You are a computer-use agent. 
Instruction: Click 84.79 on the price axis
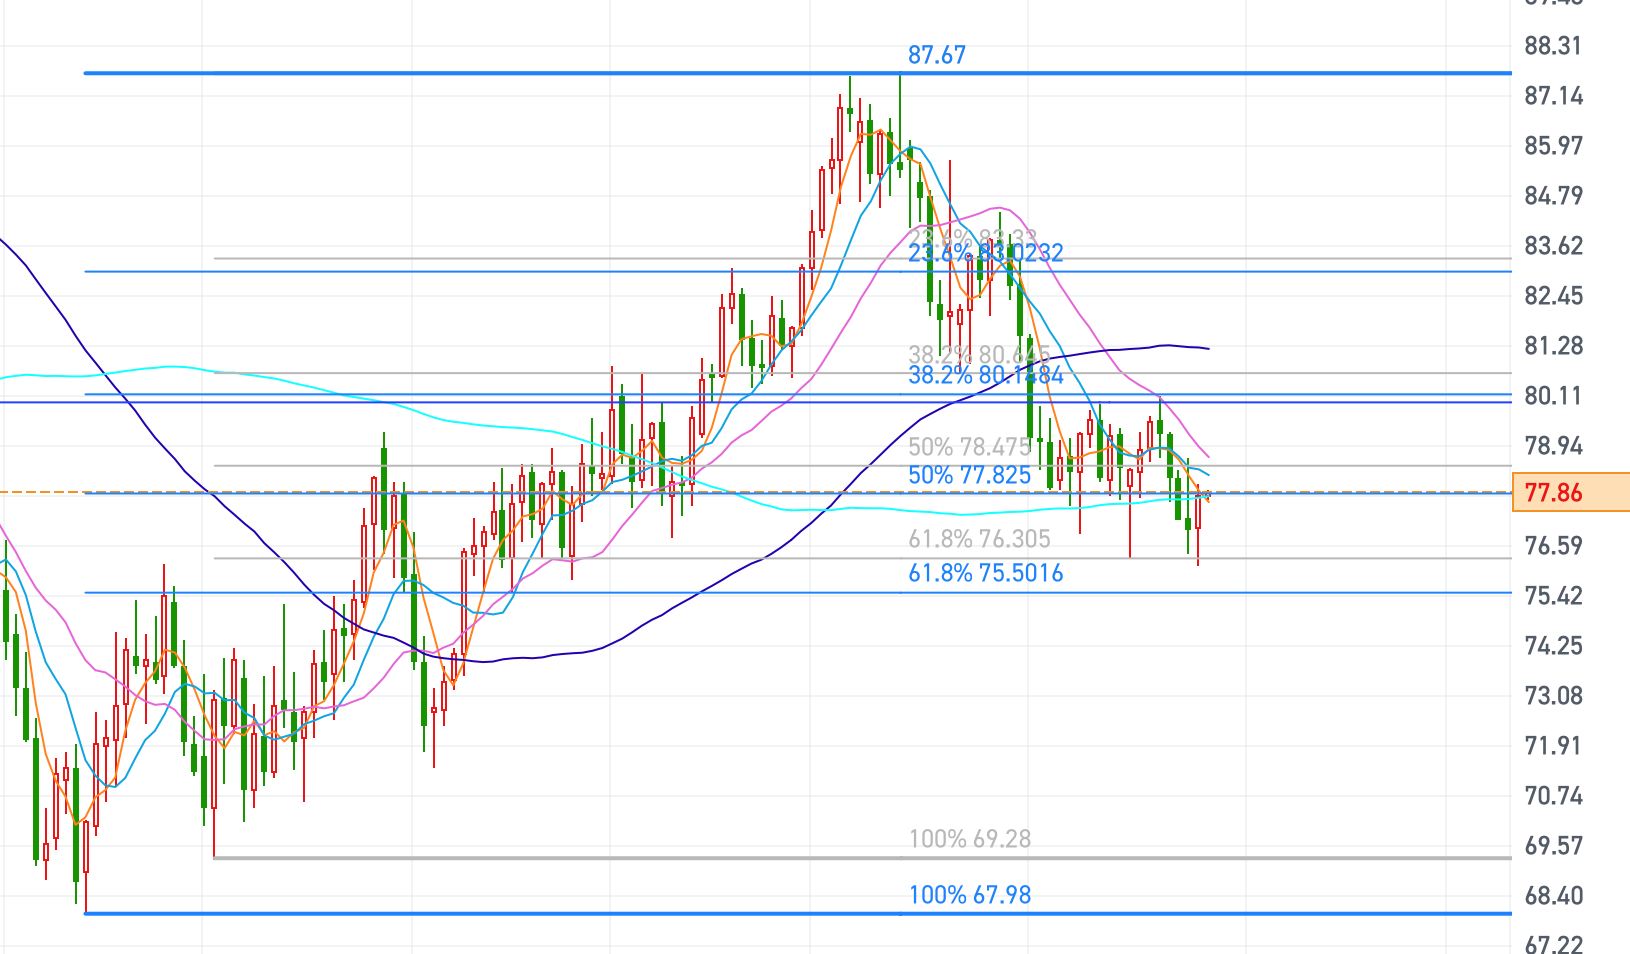[1553, 196]
